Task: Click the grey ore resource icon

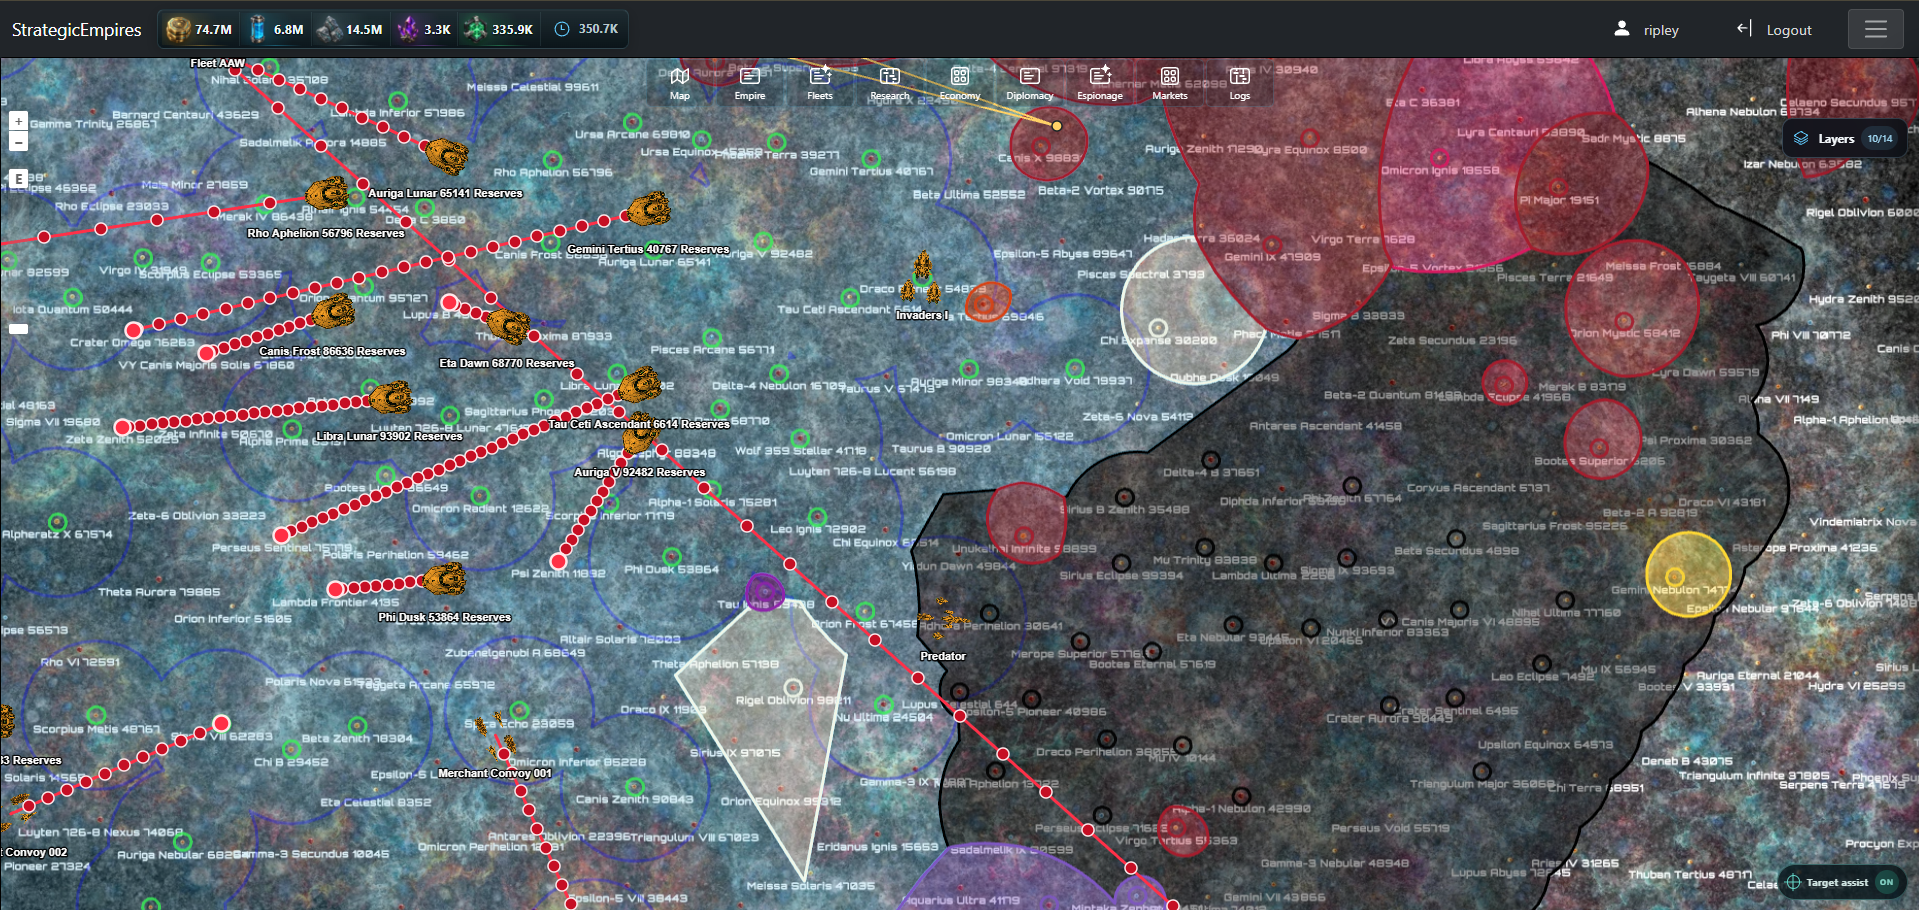Action: click(x=329, y=29)
